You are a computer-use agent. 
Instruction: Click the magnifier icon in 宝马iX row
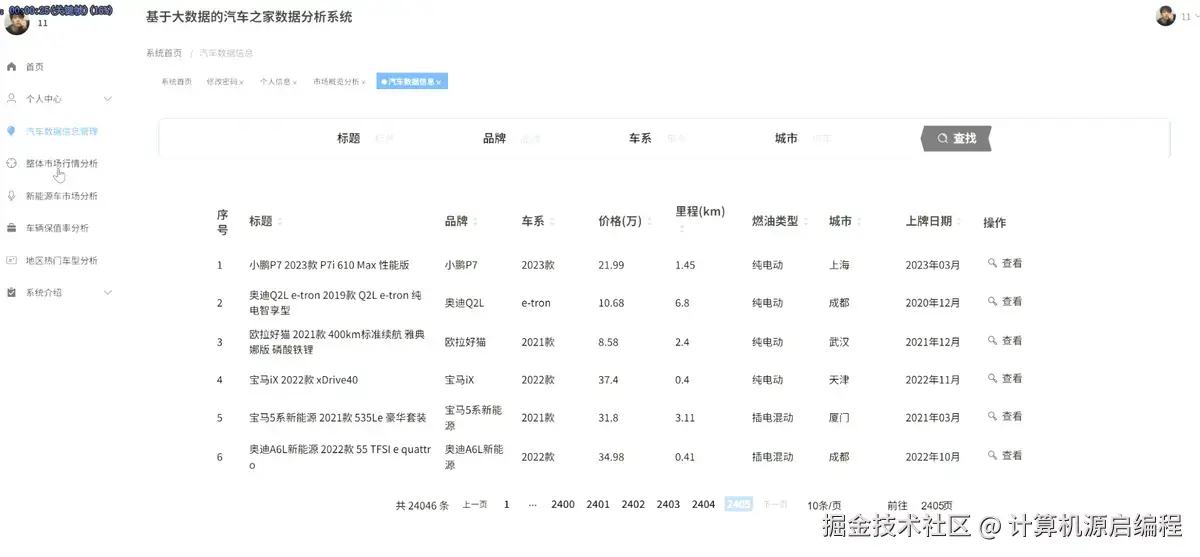click(x=992, y=379)
